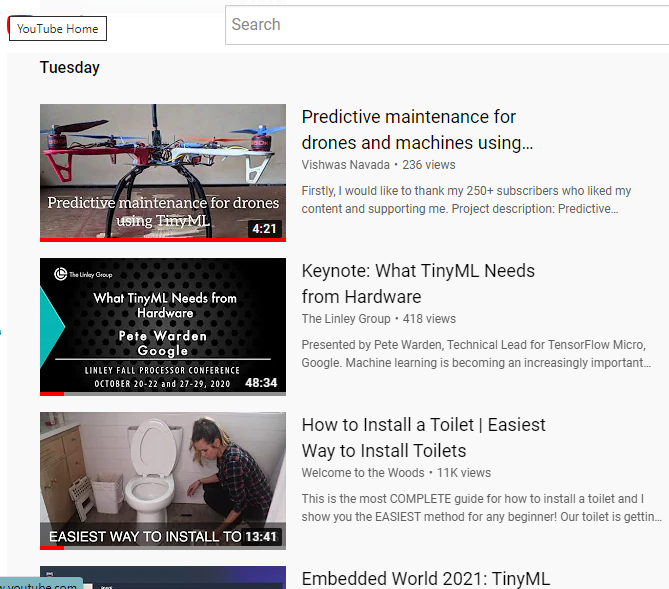669x589 pixels.
Task: Click the '236 views' text
Action: [x=429, y=165]
